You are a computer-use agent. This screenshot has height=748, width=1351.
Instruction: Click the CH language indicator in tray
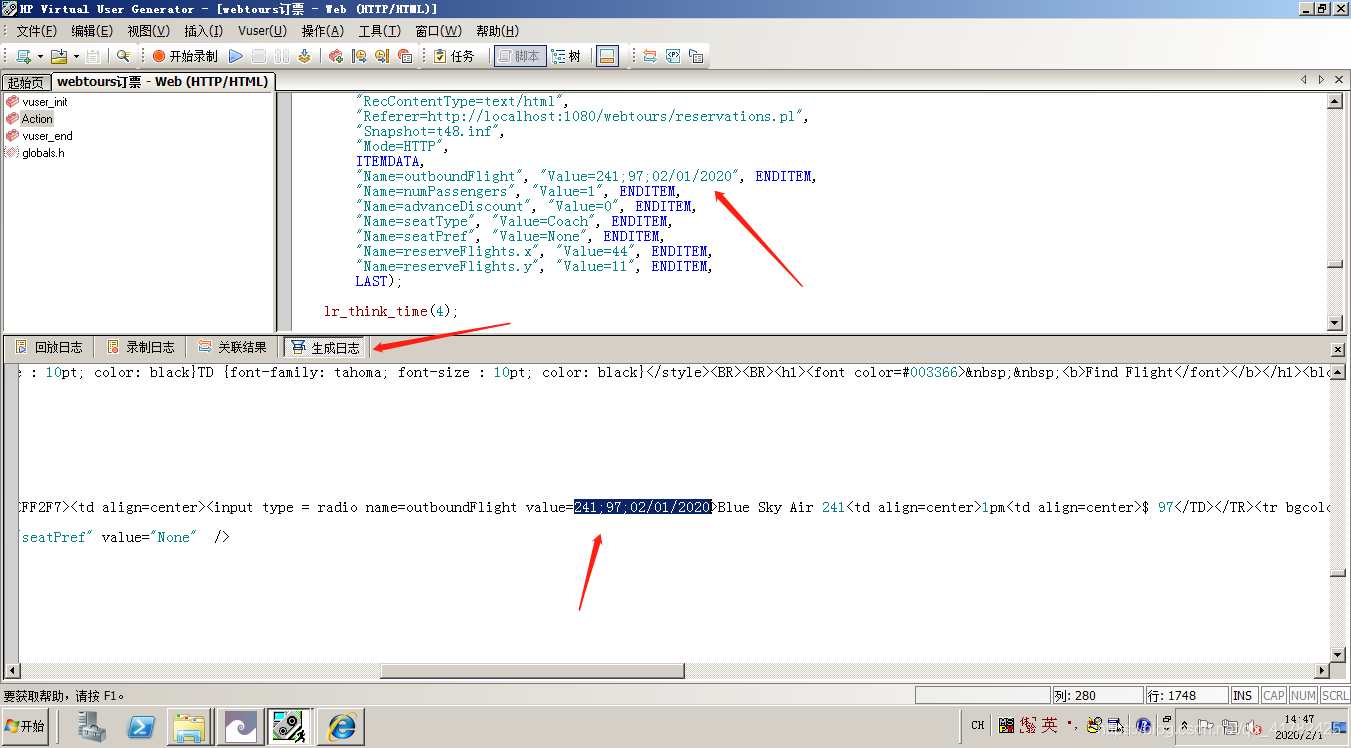(x=978, y=726)
